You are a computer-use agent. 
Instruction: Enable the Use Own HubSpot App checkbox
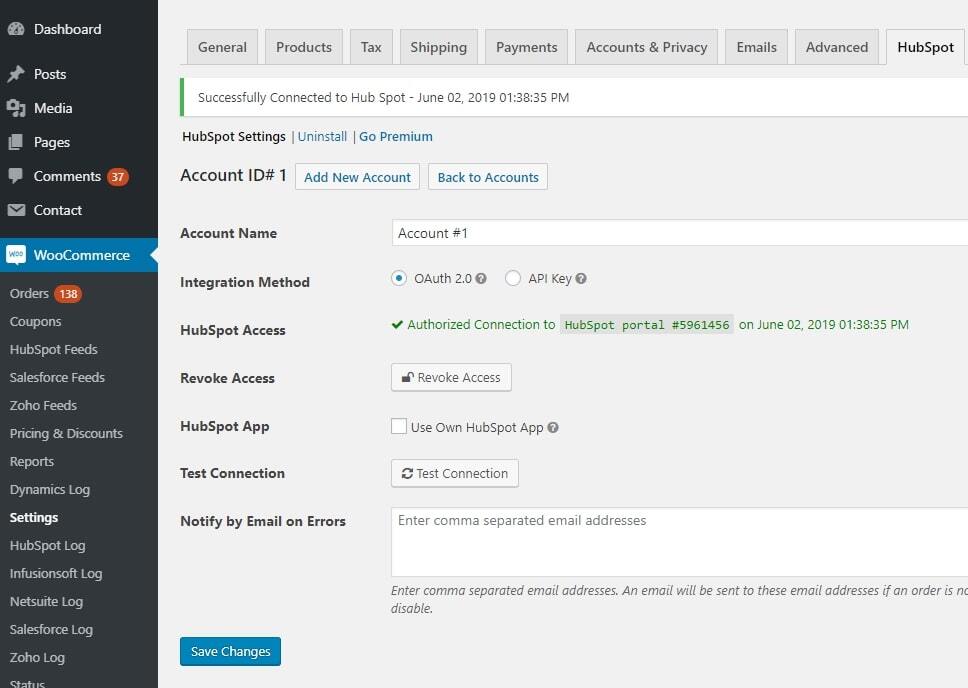click(399, 426)
